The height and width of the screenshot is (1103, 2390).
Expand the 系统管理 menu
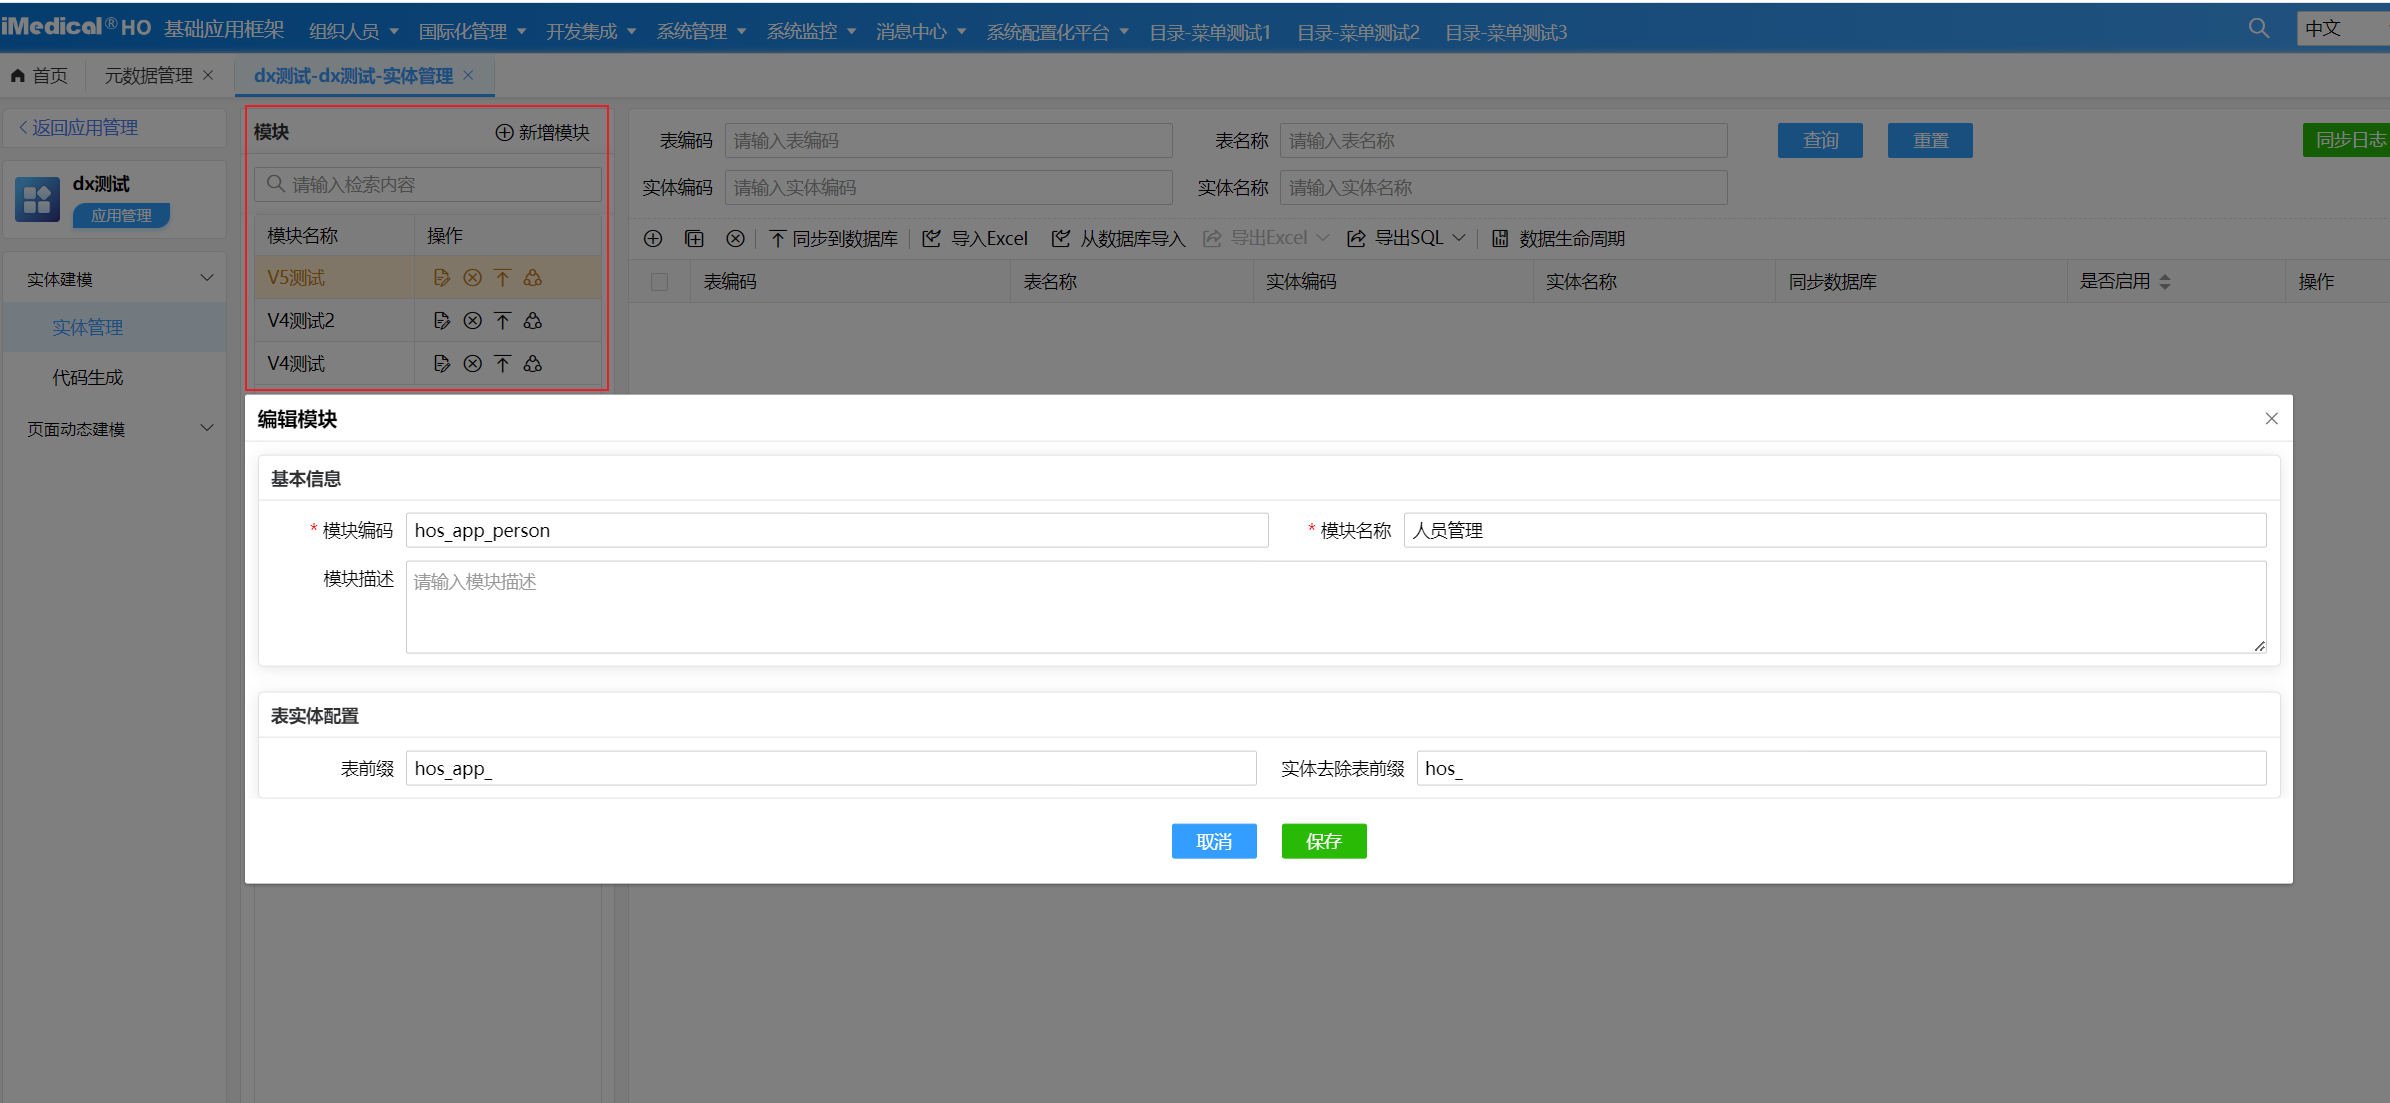(701, 32)
